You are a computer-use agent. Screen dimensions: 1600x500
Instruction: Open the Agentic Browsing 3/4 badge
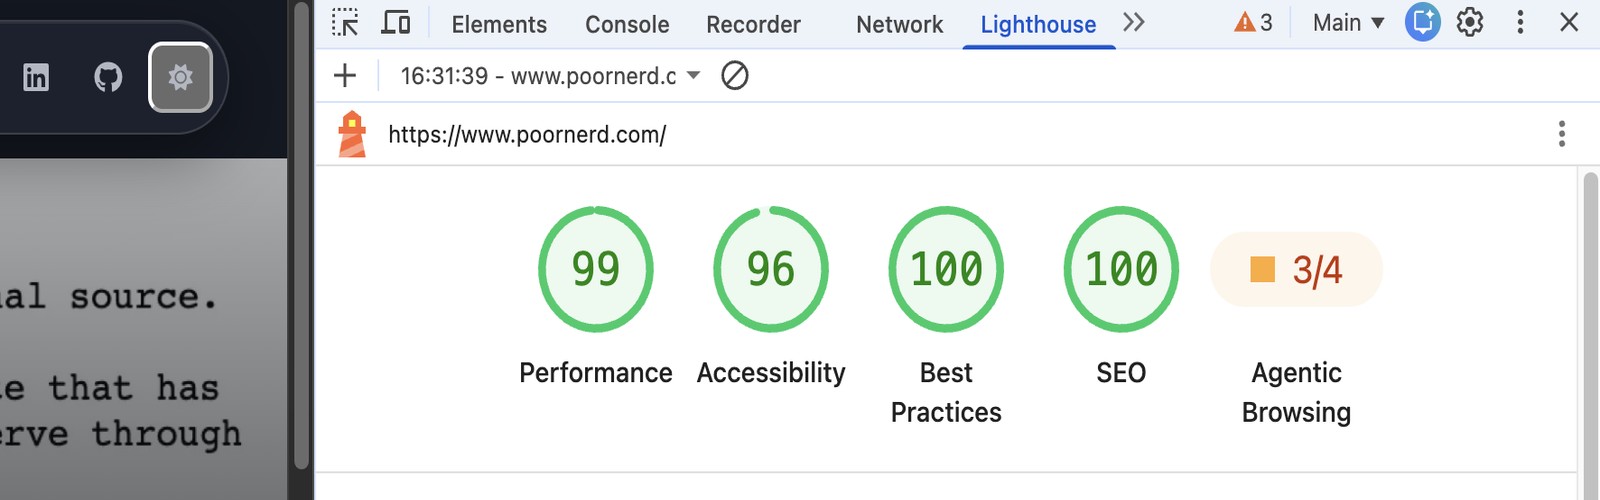click(1296, 270)
